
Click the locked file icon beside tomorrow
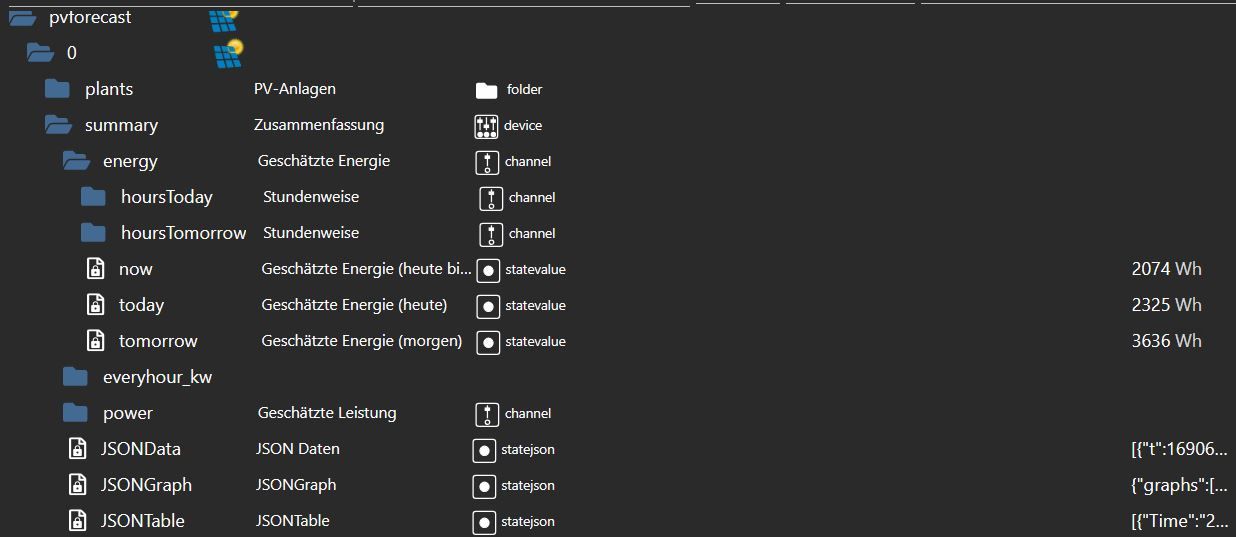(x=95, y=341)
